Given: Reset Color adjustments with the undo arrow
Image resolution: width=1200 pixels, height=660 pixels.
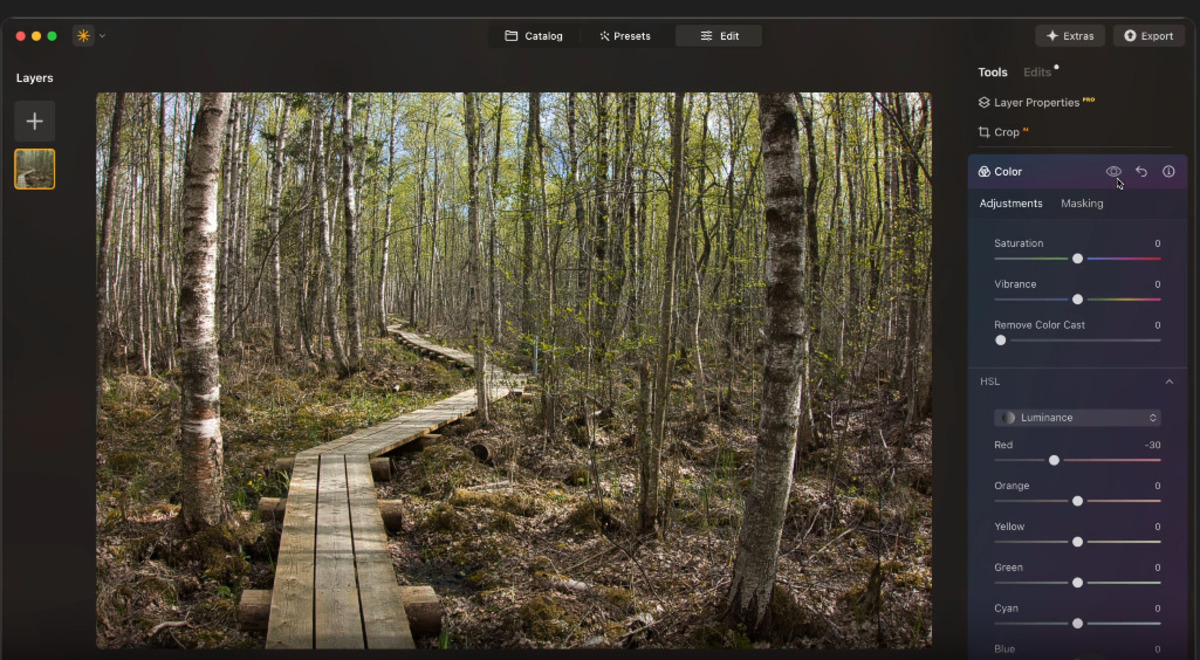Looking at the screenshot, I should (x=1141, y=171).
